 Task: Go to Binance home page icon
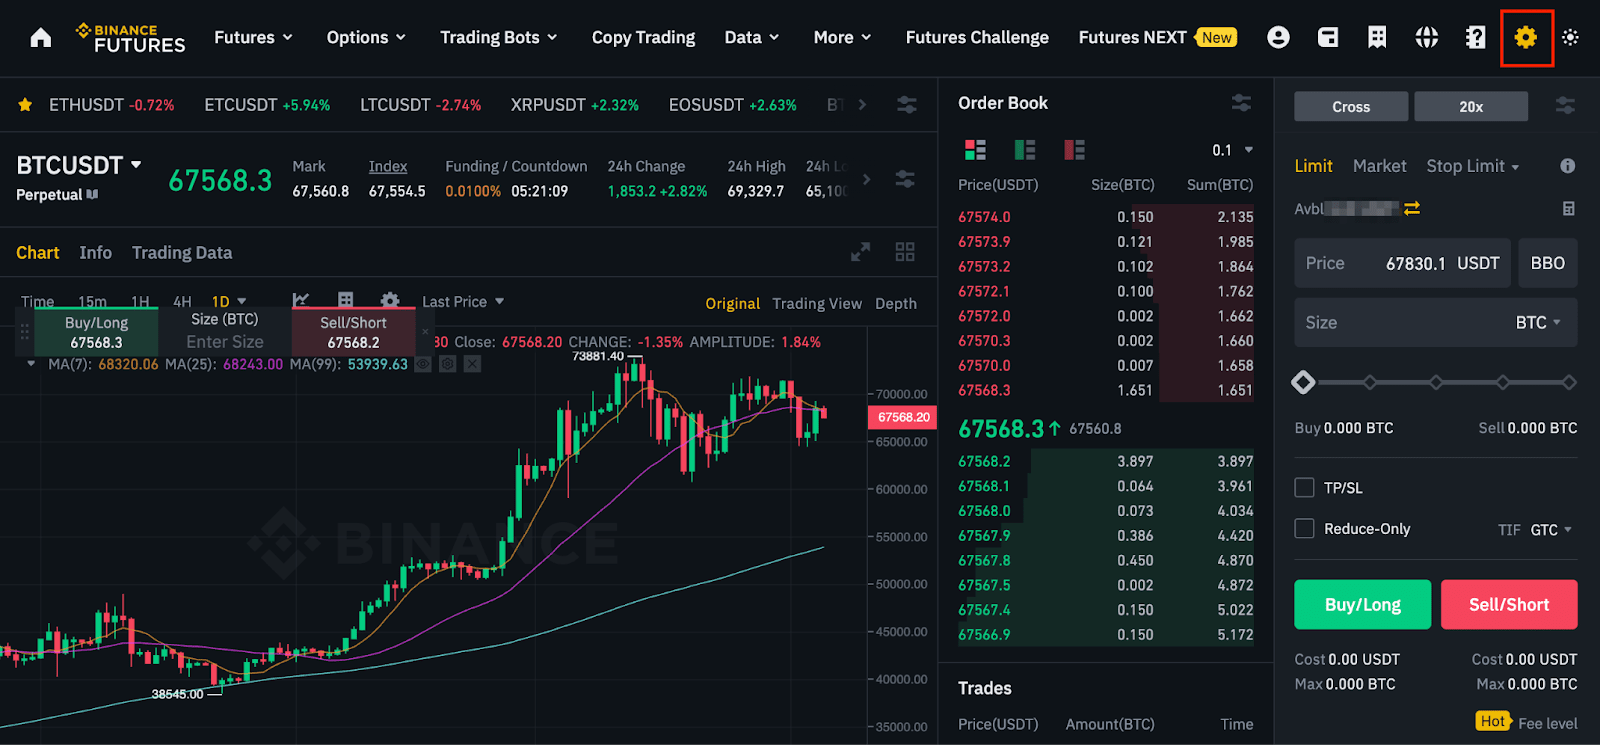pyautogui.click(x=41, y=38)
